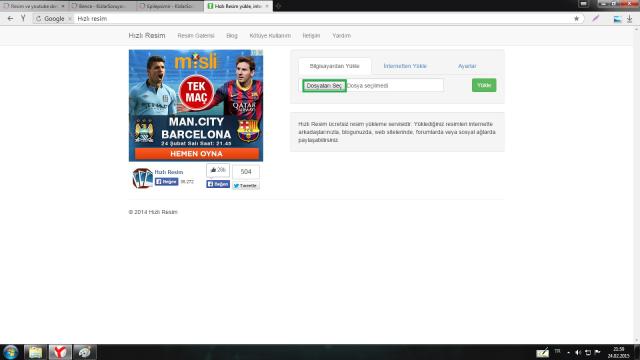
Task: Open the Windows Start menu
Action: tap(11, 352)
